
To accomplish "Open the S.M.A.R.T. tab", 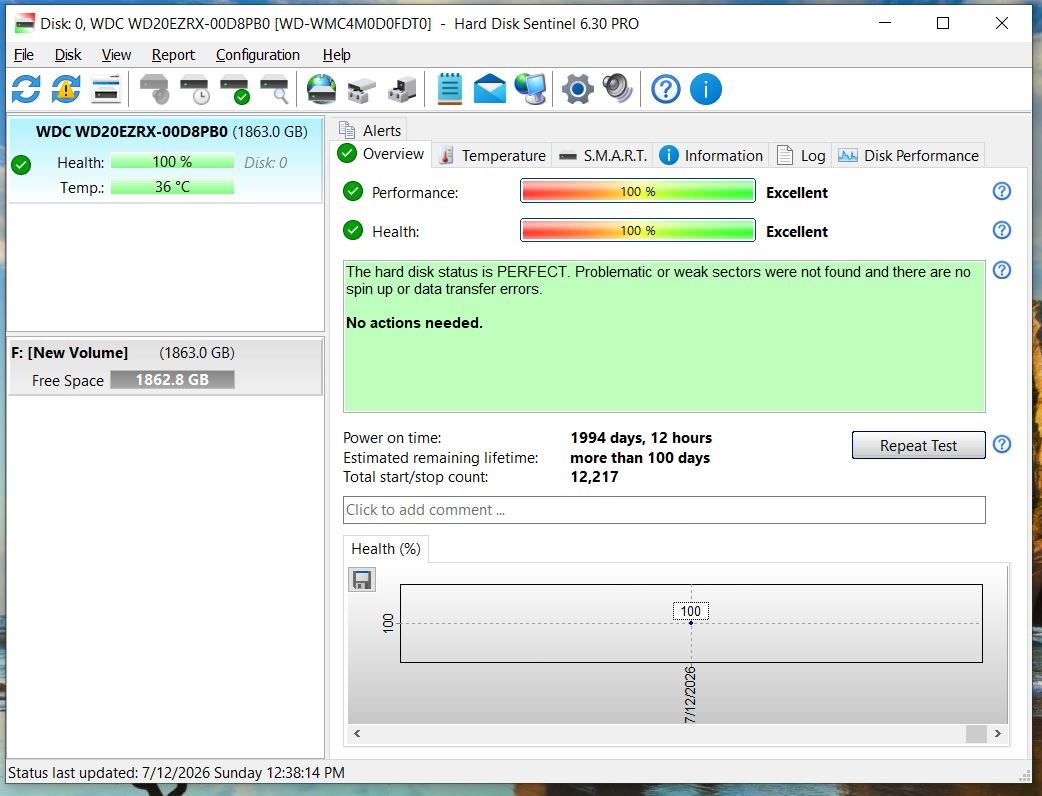I will (603, 155).
